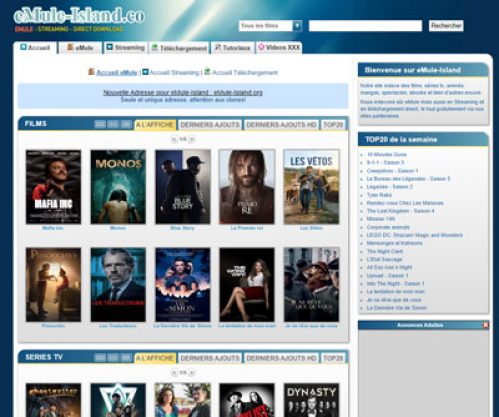The image size is (499, 417).
Task: Switch Films section to first view-mode icon
Action: pyautogui.click(x=100, y=124)
